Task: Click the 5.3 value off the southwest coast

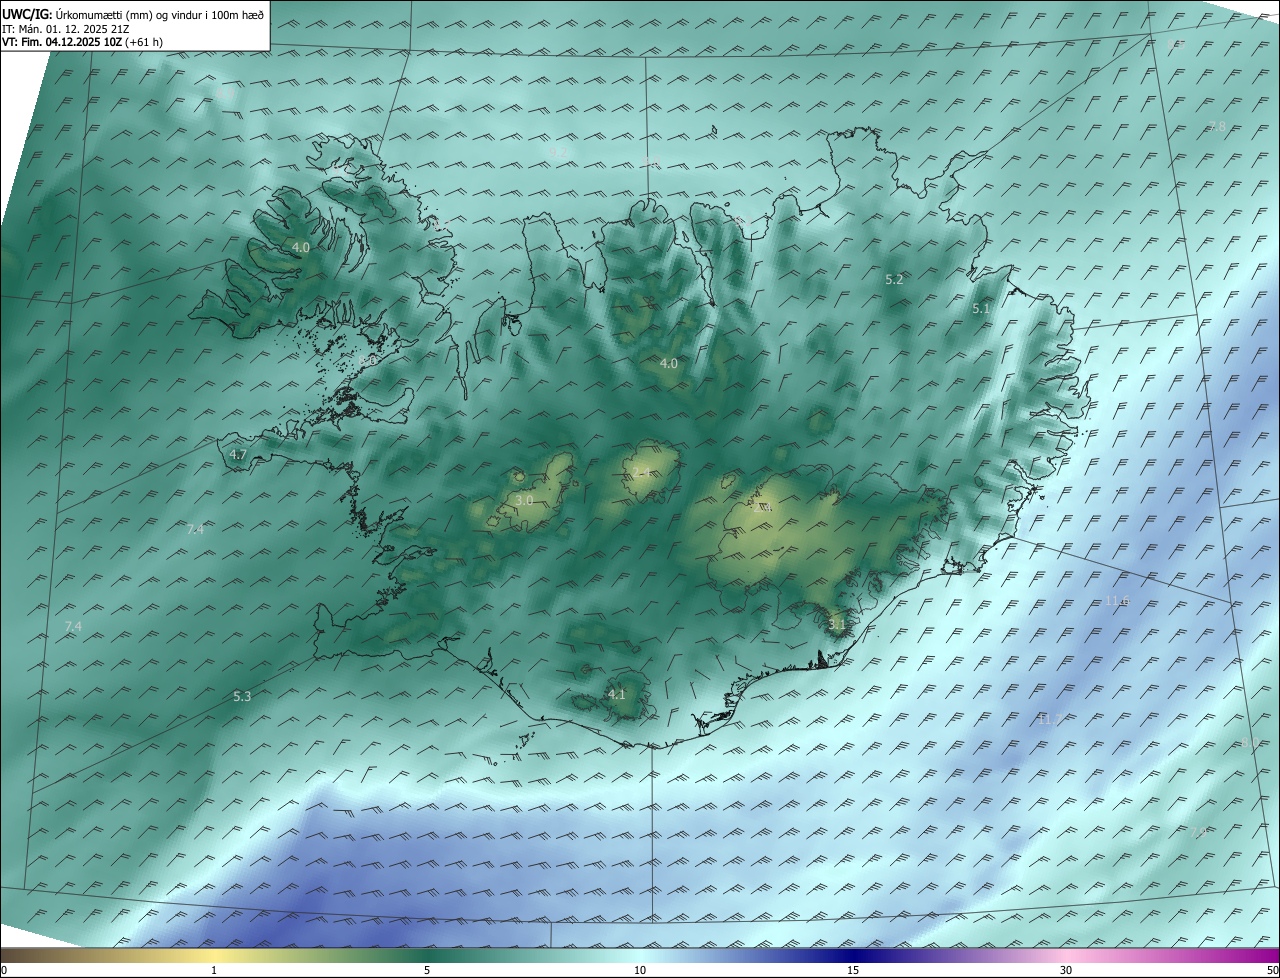Action: pos(242,696)
